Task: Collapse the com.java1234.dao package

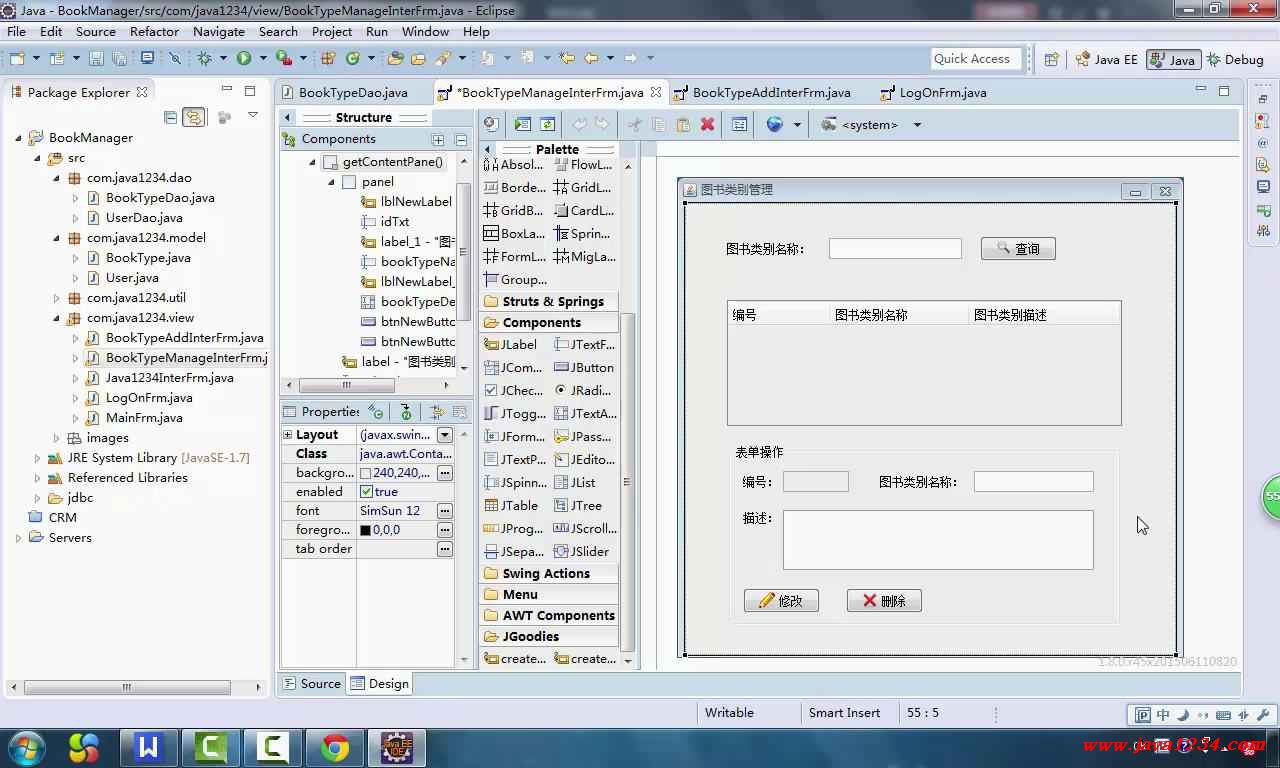Action: [x=57, y=178]
